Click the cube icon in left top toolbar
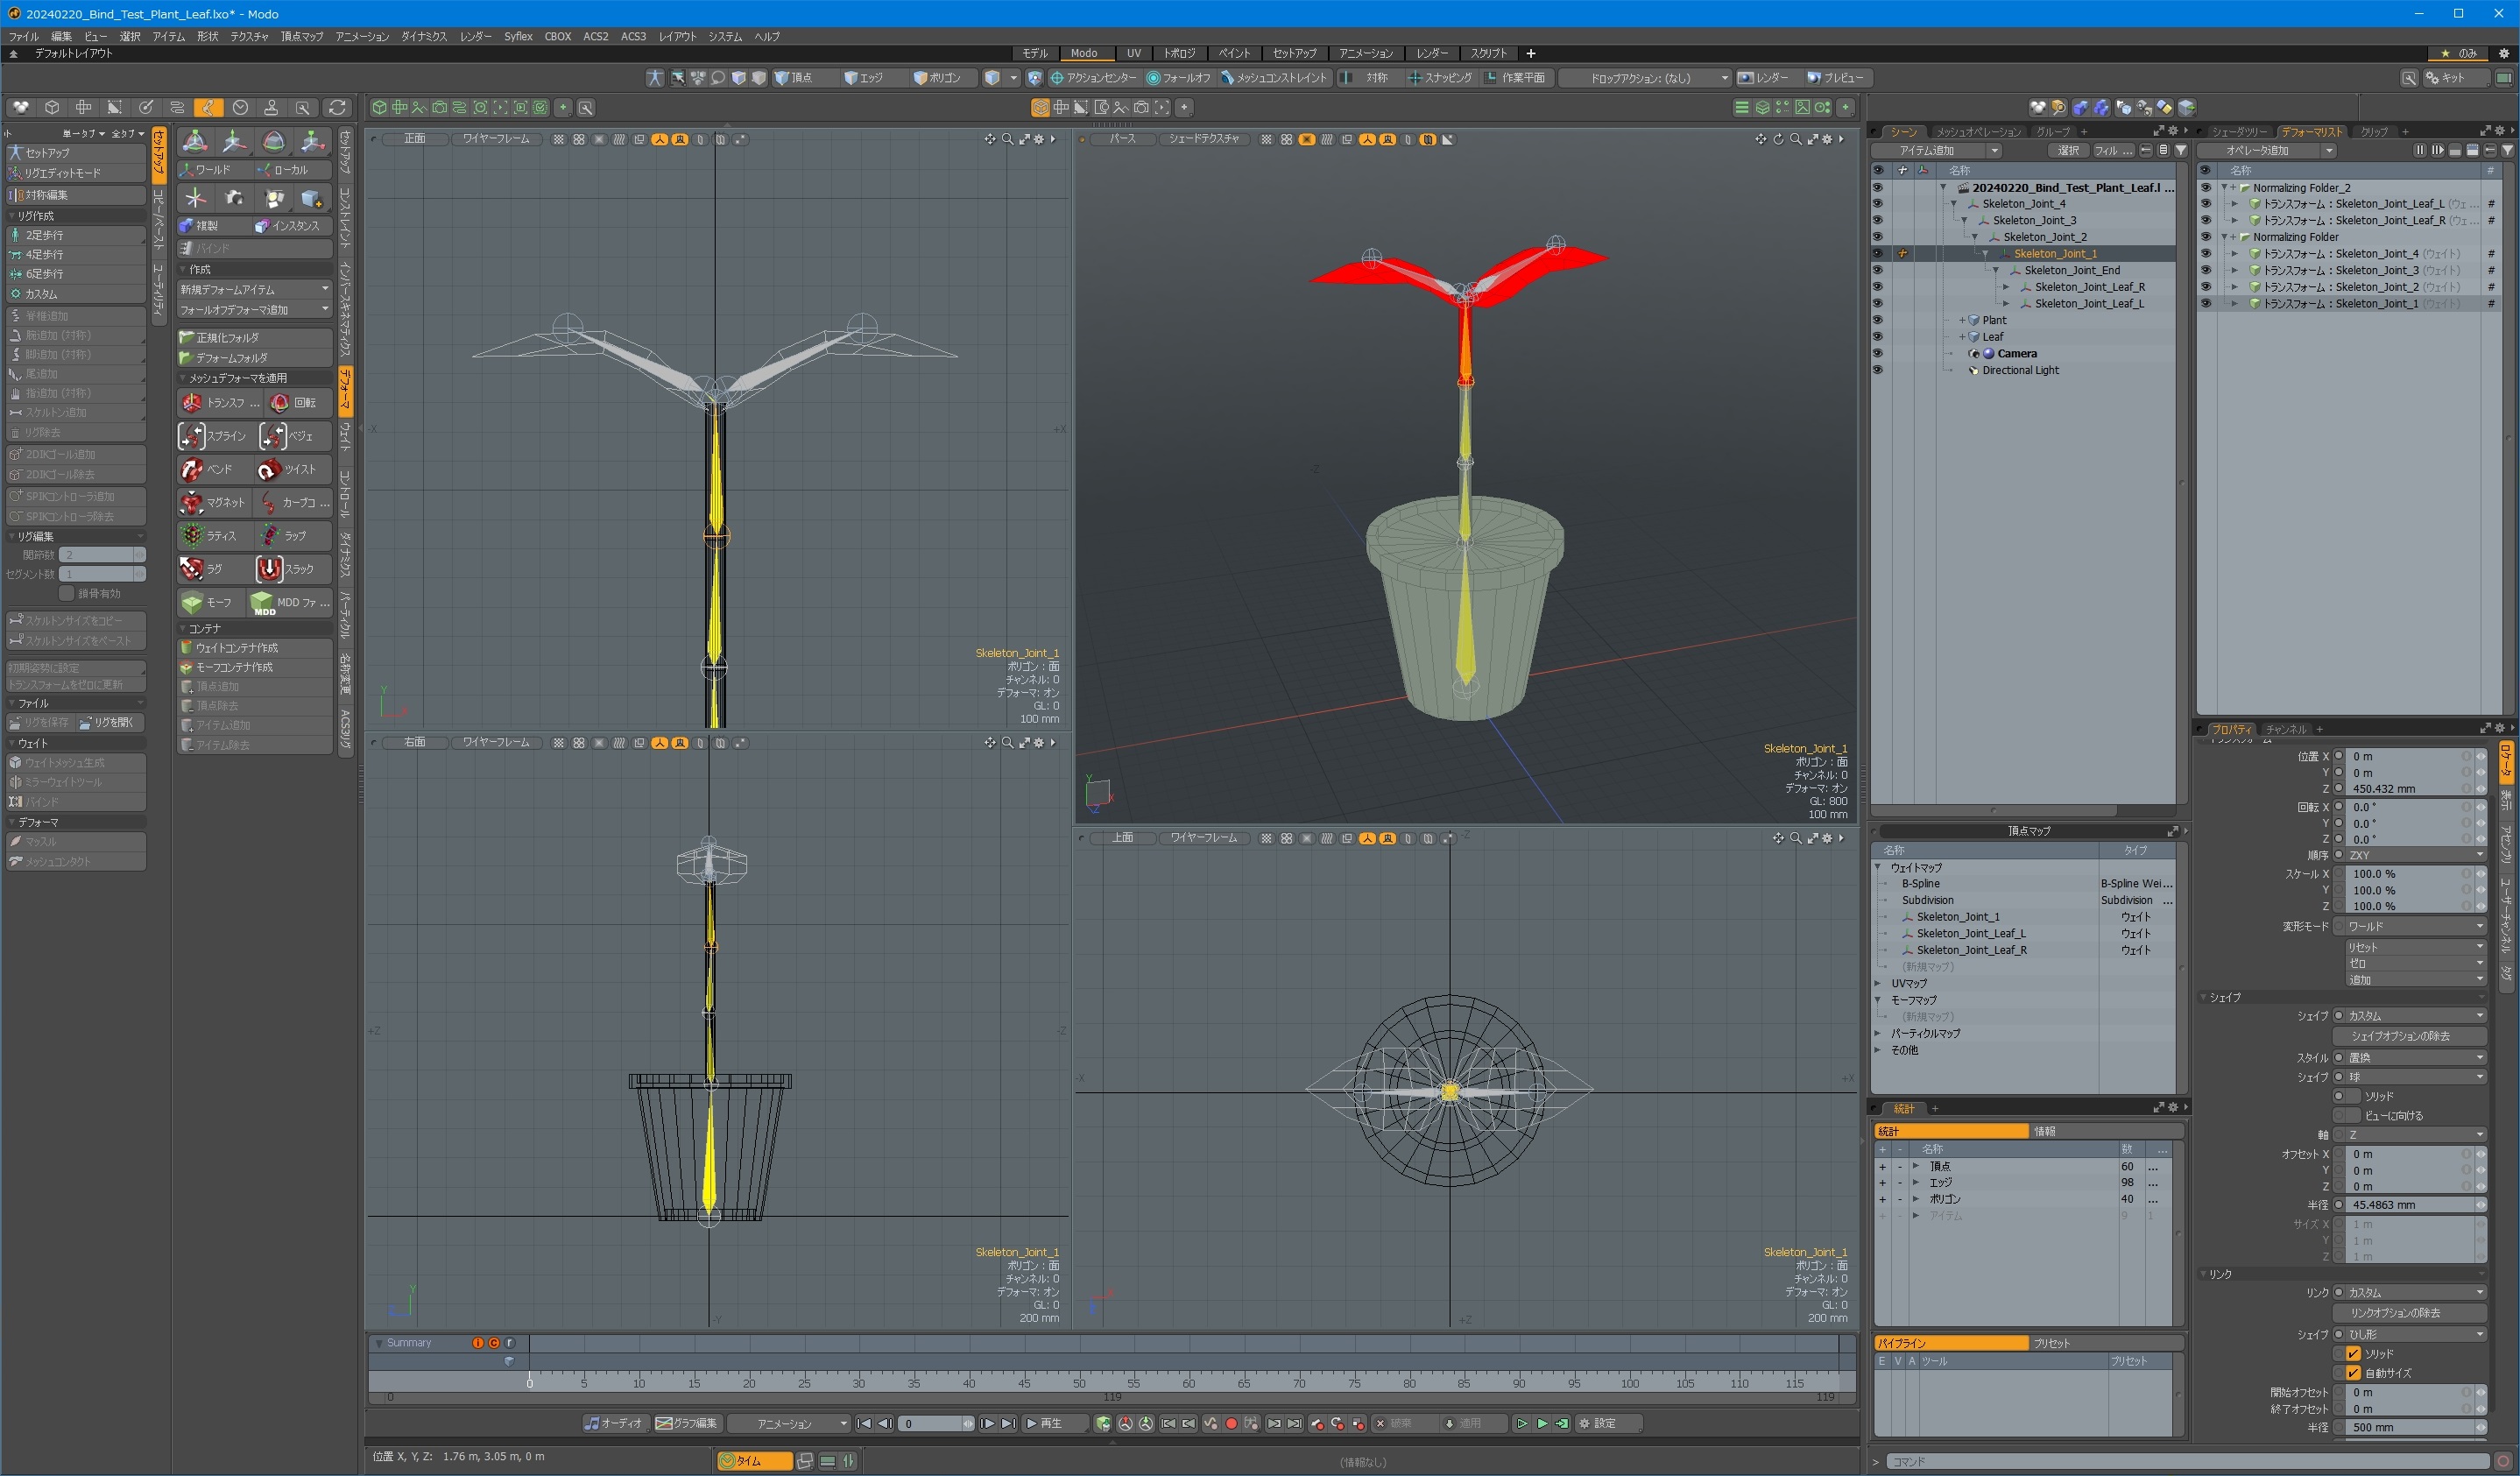The height and width of the screenshot is (1476, 2520). pos(52,107)
